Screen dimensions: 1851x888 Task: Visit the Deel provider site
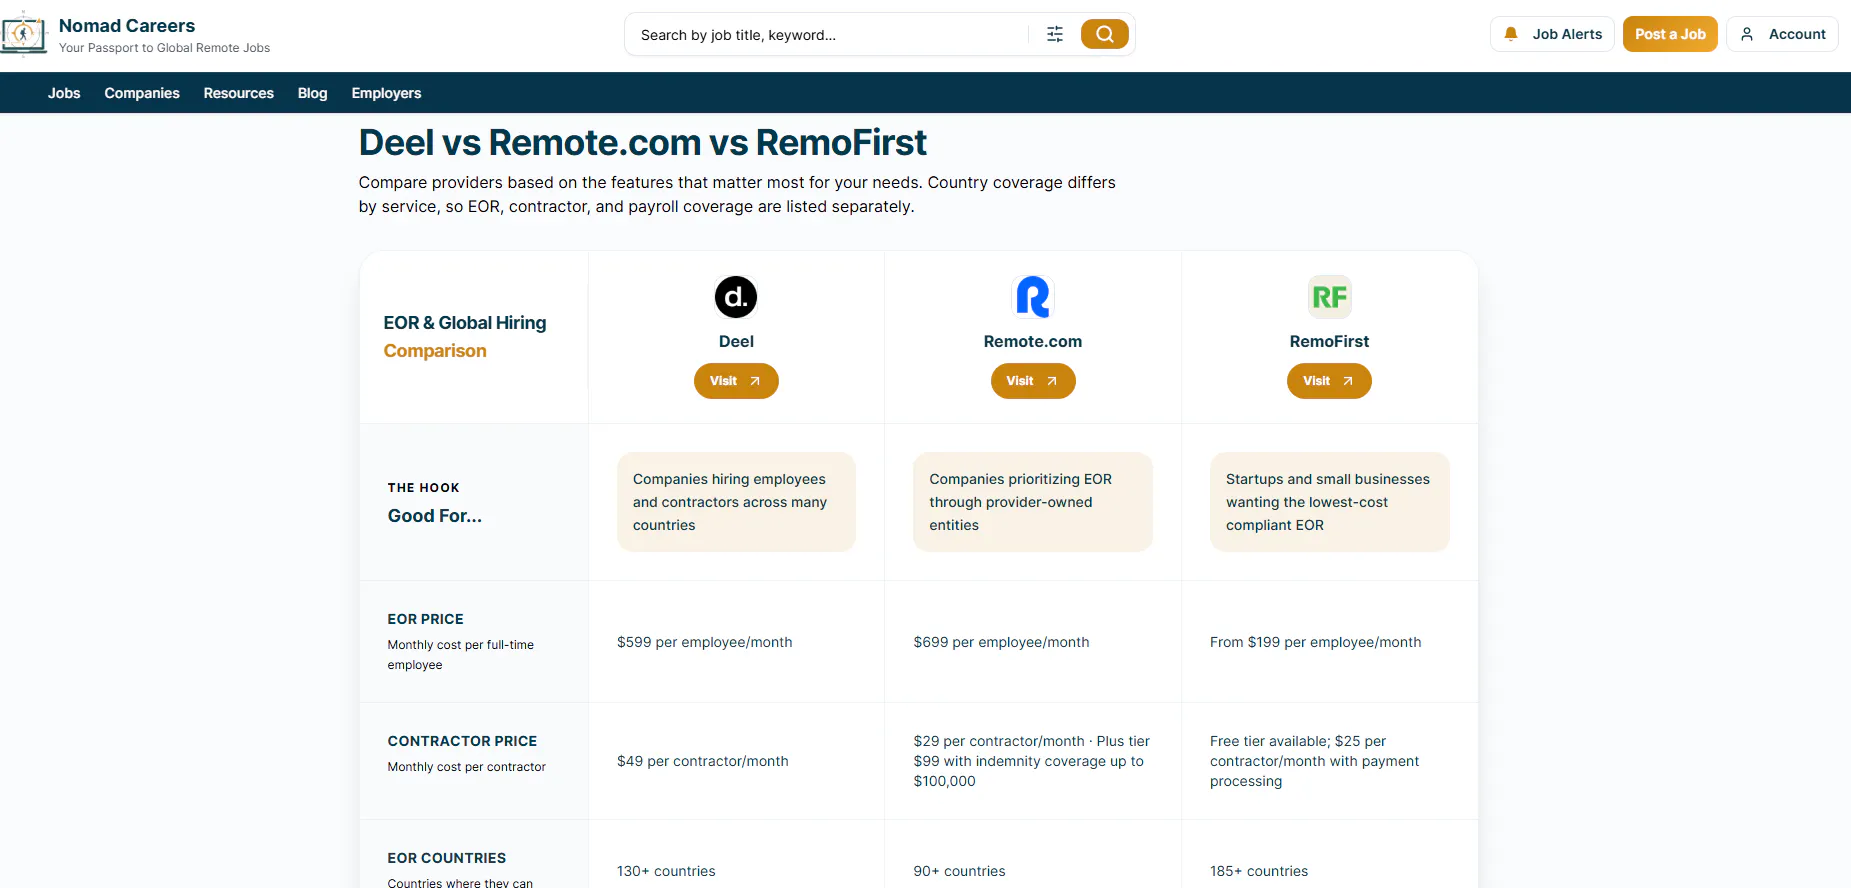click(x=736, y=381)
